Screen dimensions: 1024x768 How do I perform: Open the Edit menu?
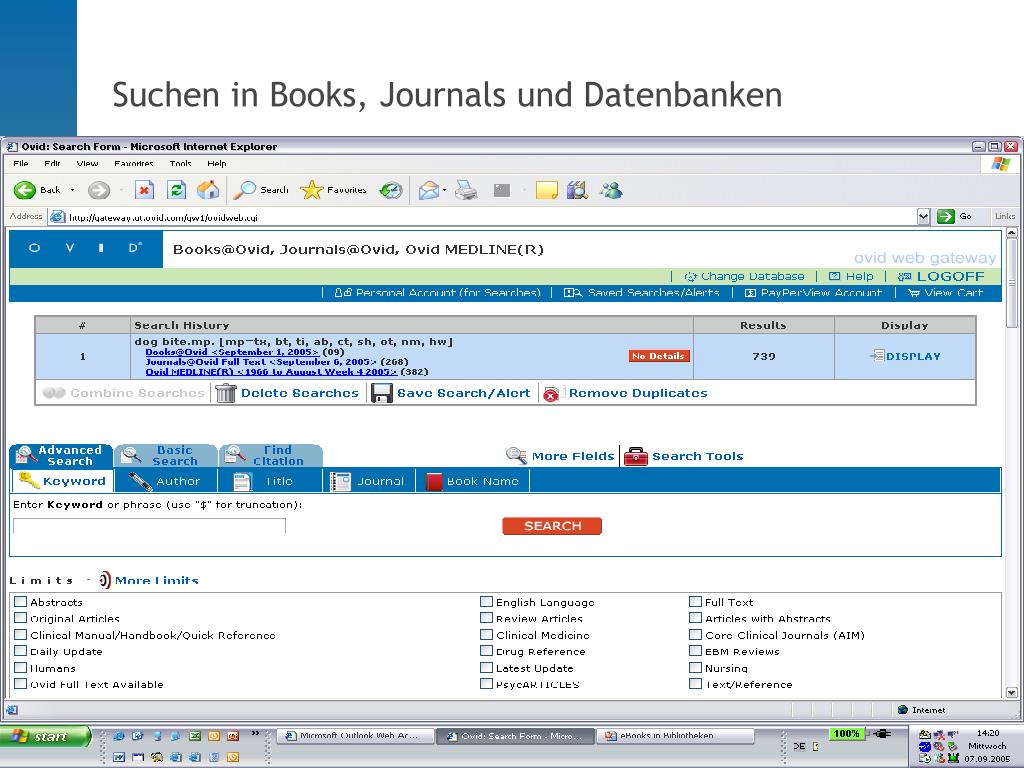[52, 163]
